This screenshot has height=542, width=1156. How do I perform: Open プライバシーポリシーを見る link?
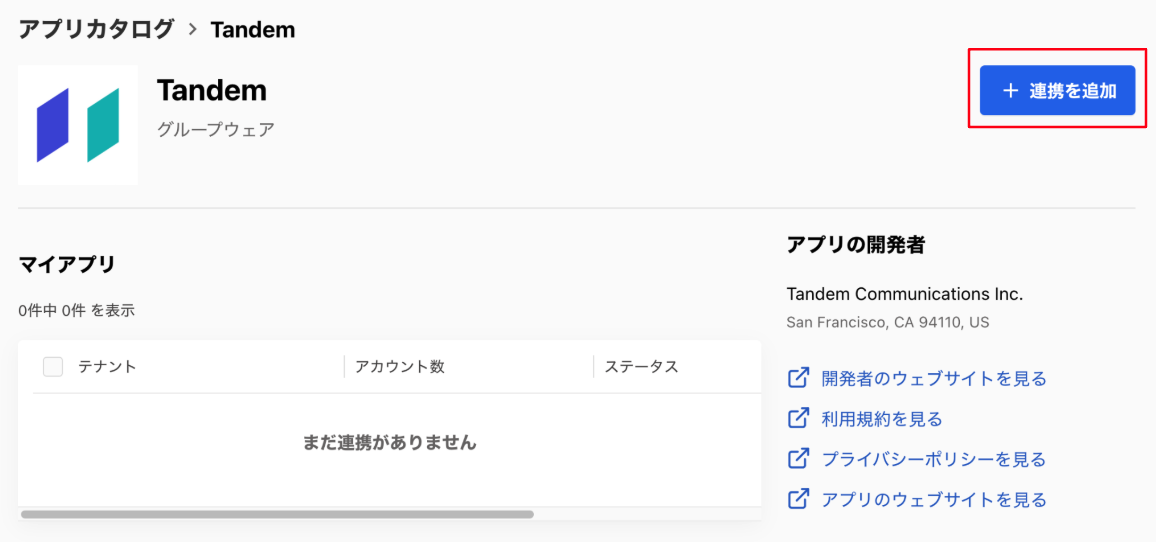(x=934, y=459)
